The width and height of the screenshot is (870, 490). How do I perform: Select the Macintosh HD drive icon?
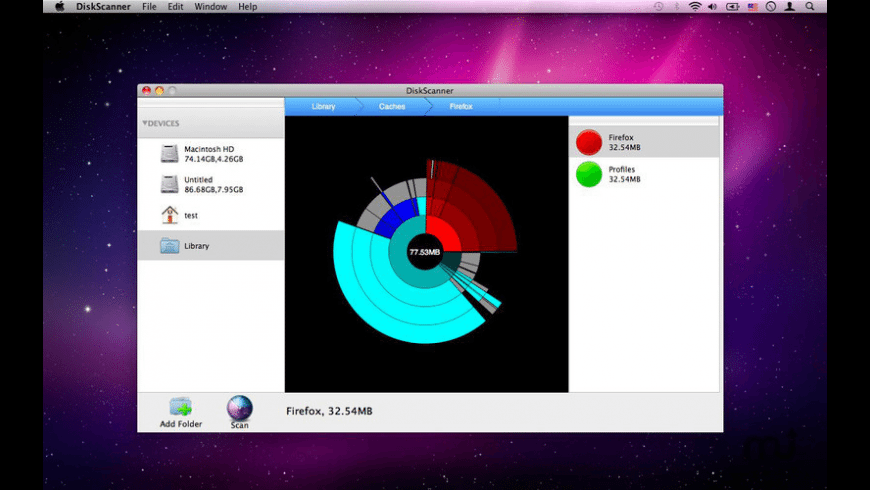[170, 154]
